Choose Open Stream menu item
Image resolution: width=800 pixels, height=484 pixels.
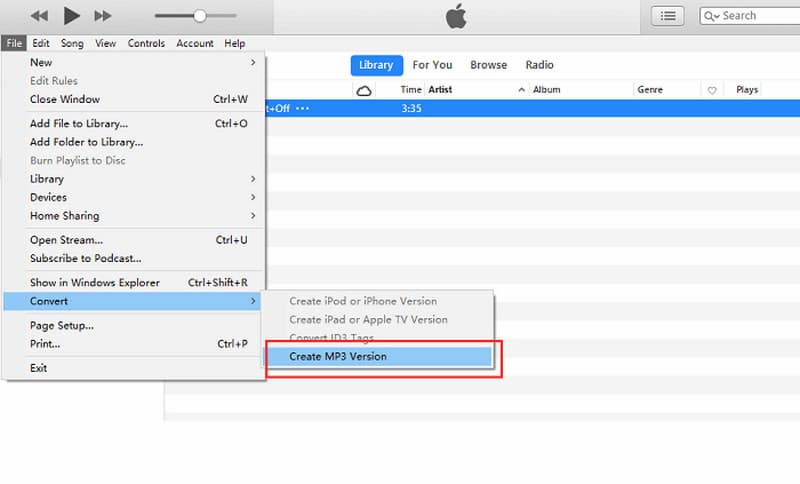coord(134,240)
